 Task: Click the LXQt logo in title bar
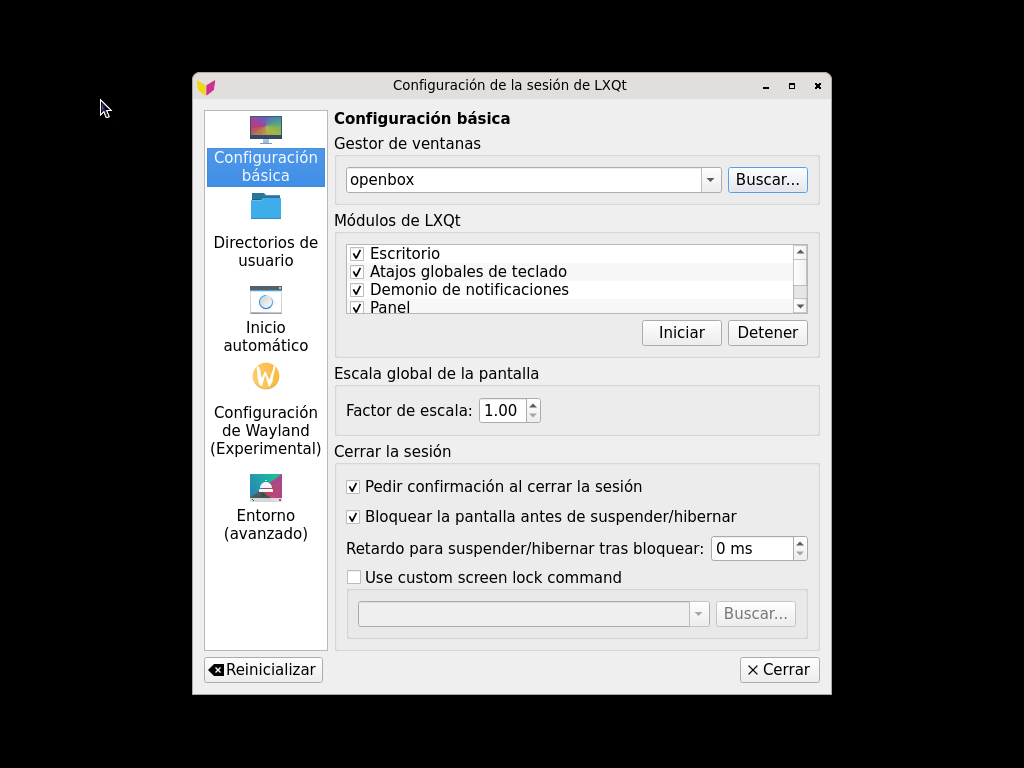pyautogui.click(x=206, y=86)
